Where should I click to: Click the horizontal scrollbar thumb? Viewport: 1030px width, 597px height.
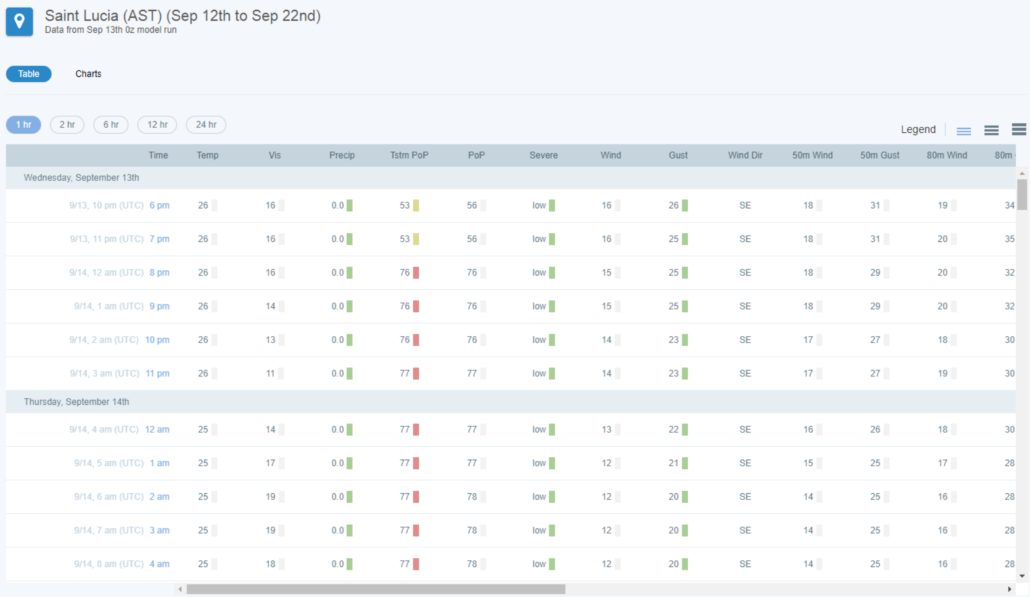click(x=376, y=589)
